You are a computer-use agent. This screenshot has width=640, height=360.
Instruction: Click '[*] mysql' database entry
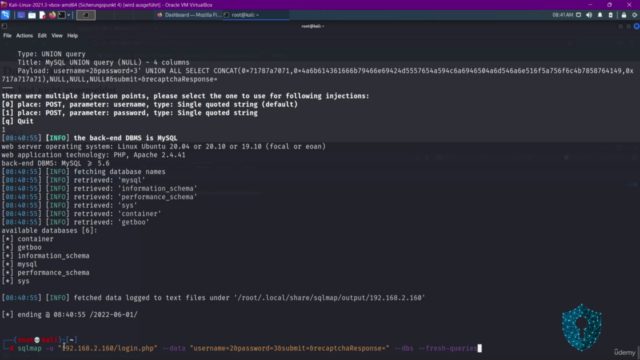(20, 264)
